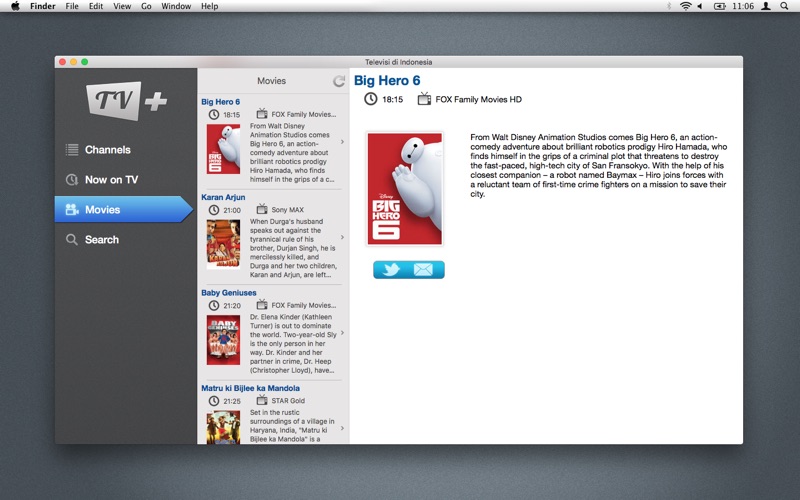Viewport: 800px width, 500px height.
Task: Click the Wi-Fi status icon
Action: [686, 6]
